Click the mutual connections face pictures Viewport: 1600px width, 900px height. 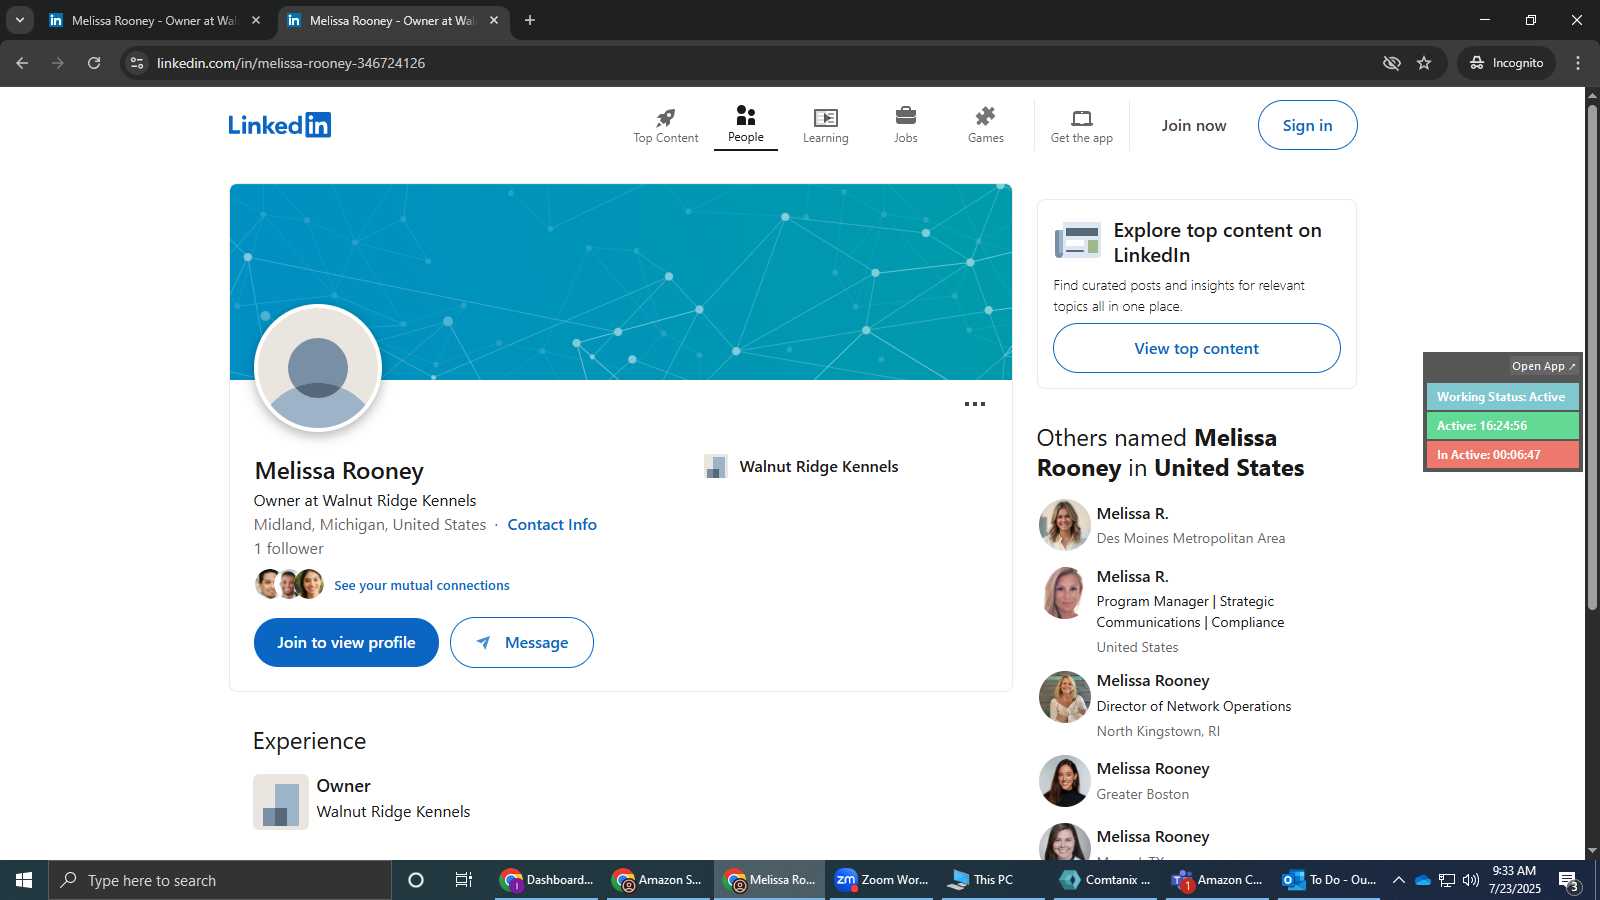click(289, 584)
